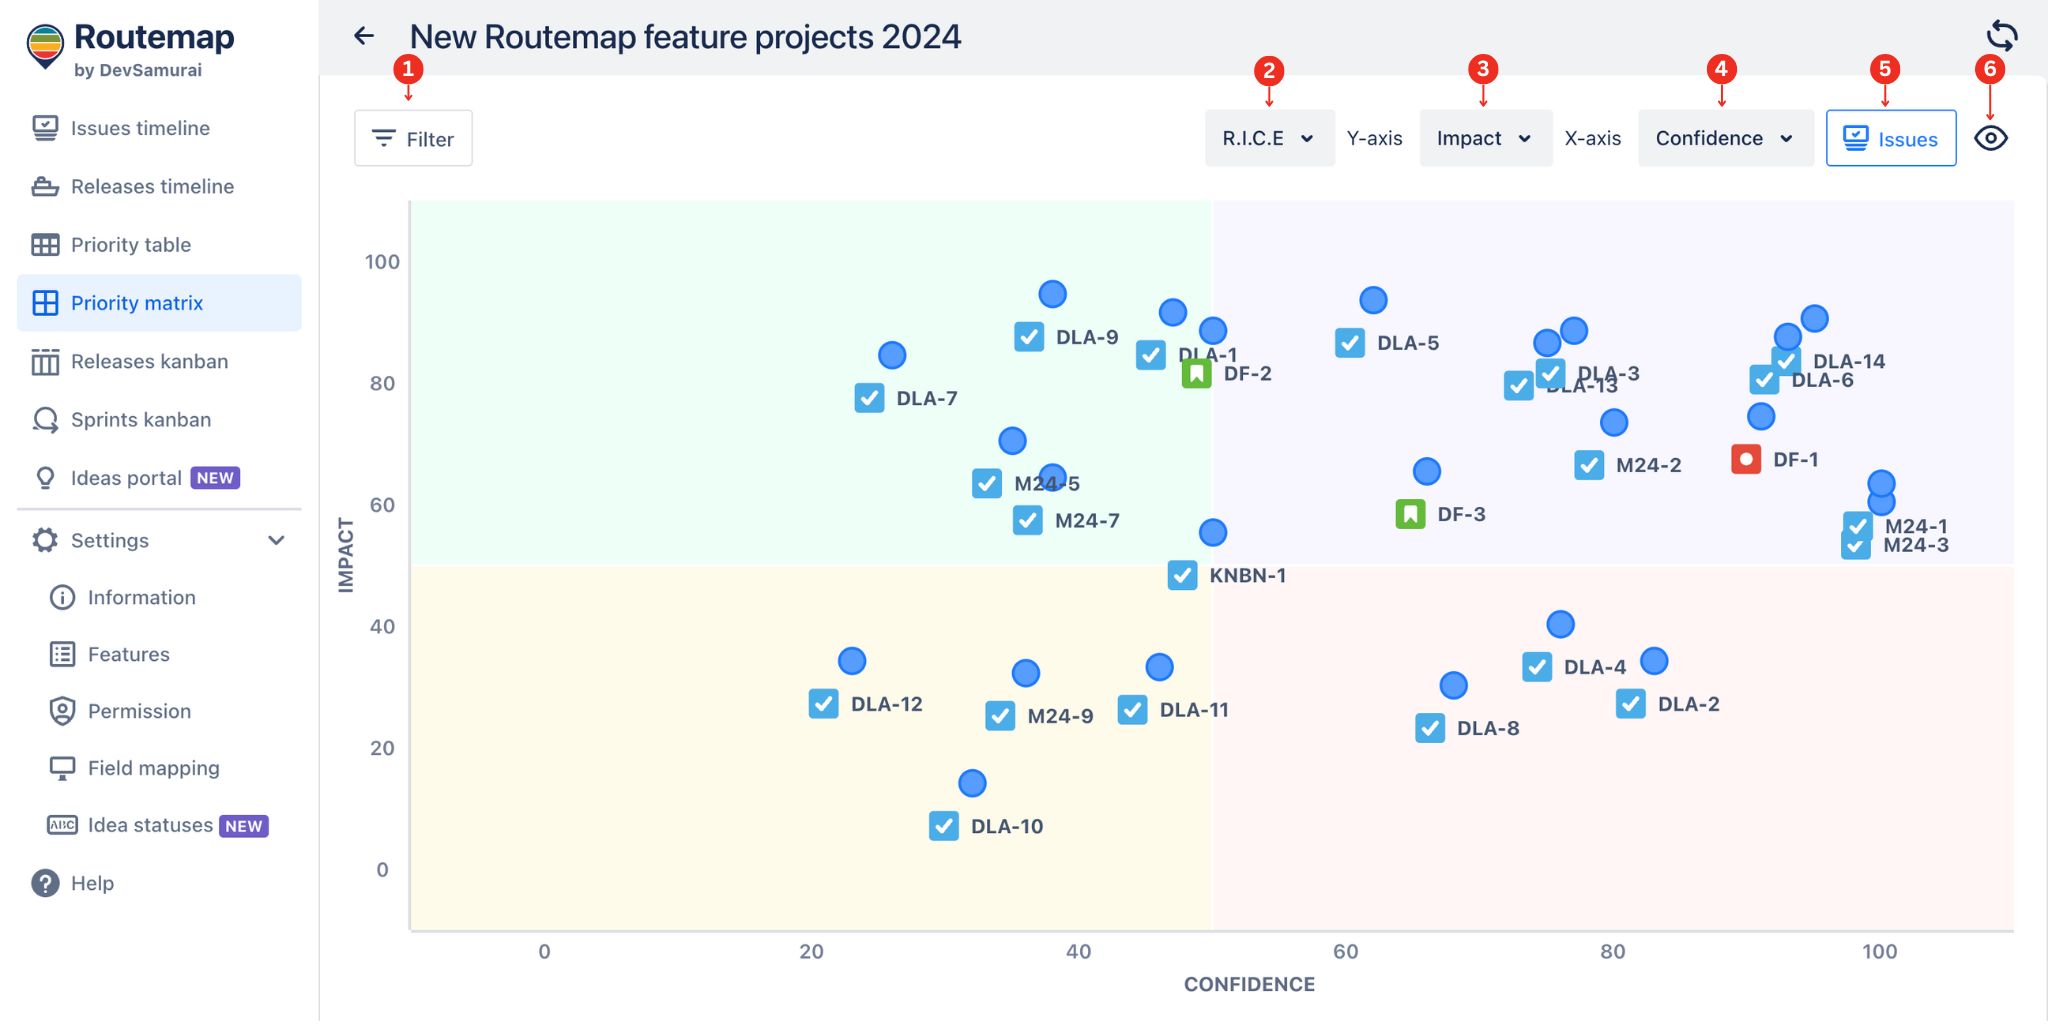
Task: Open the Confidence axis dropdown
Action: click(x=1723, y=138)
